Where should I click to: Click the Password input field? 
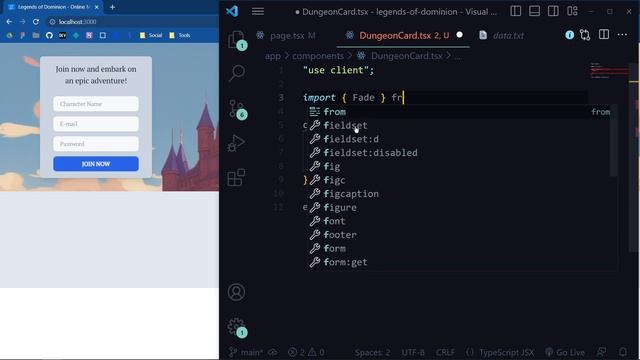click(x=96, y=144)
